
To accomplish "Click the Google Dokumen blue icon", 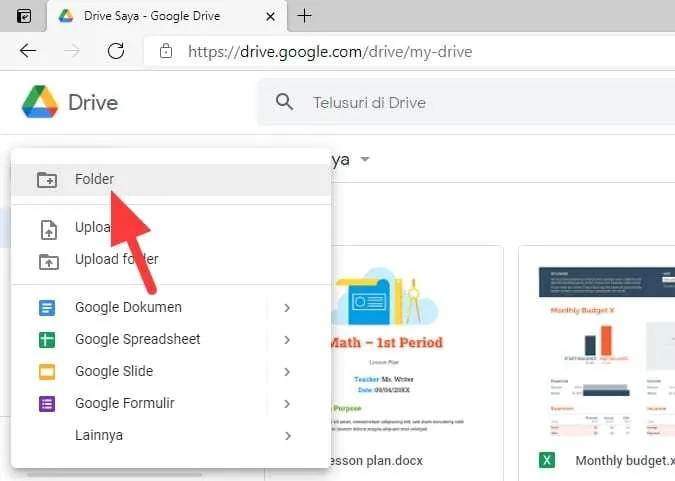I will pos(47,308).
